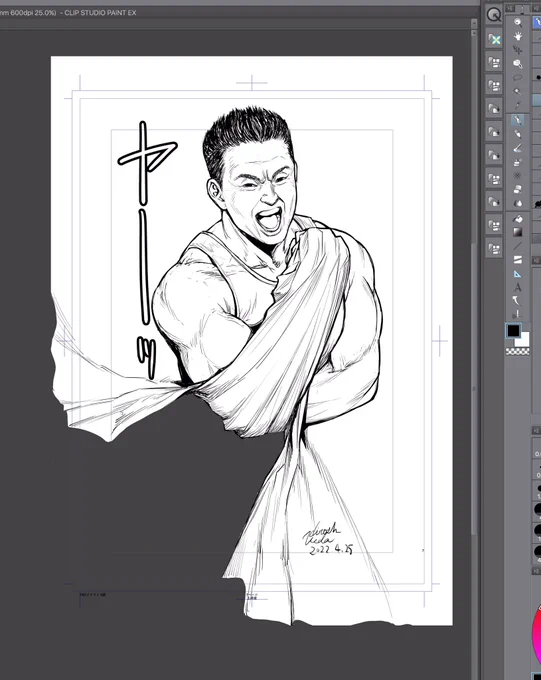
Task: Select the Move layer tool
Action: pos(518,64)
